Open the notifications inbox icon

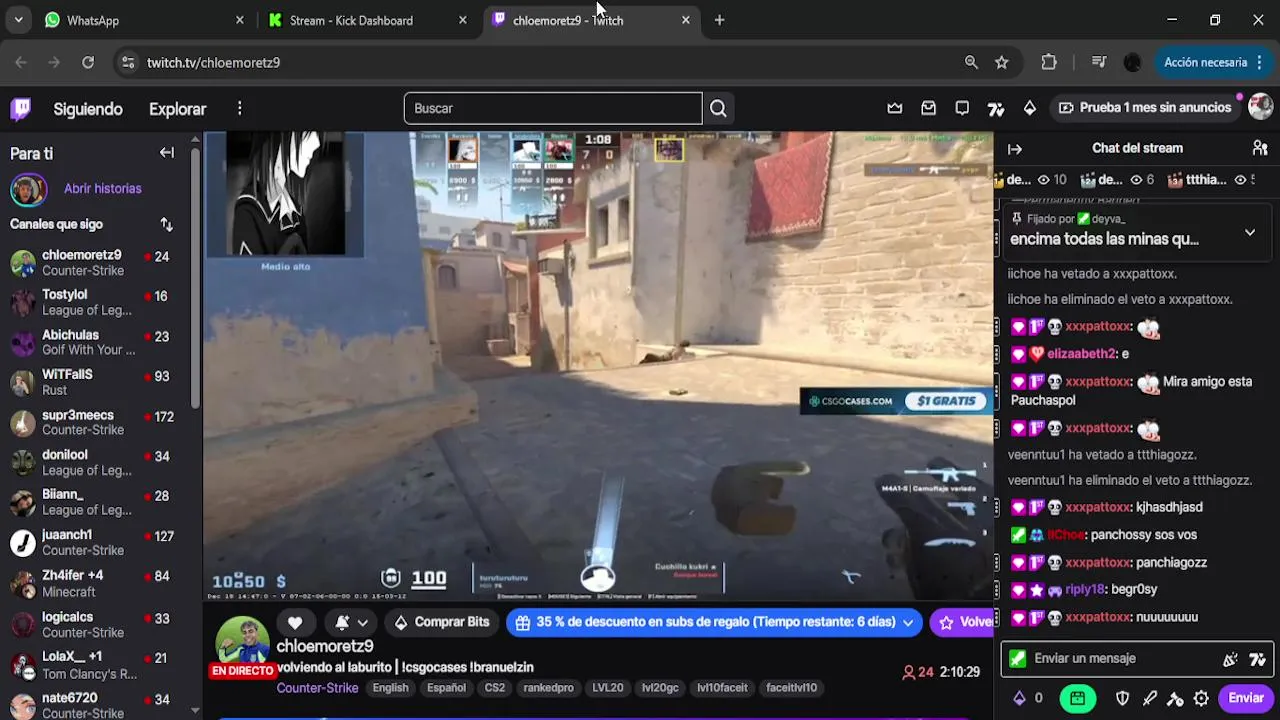(x=928, y=108)
